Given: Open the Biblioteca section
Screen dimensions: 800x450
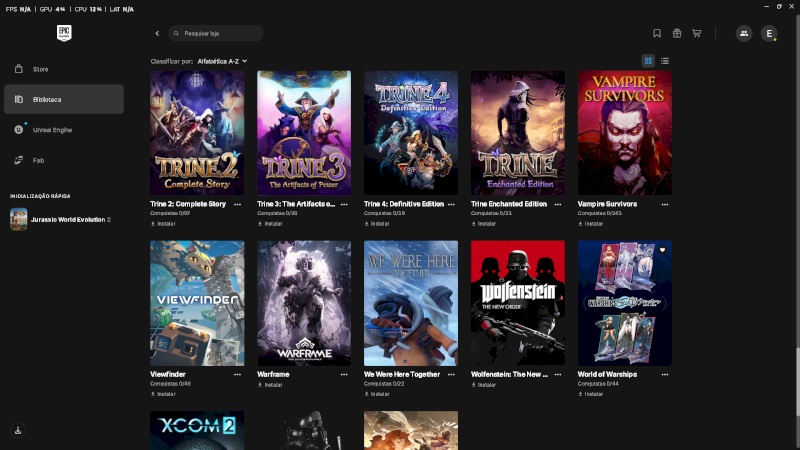Looking at the screenshot, I should [64, 99].
